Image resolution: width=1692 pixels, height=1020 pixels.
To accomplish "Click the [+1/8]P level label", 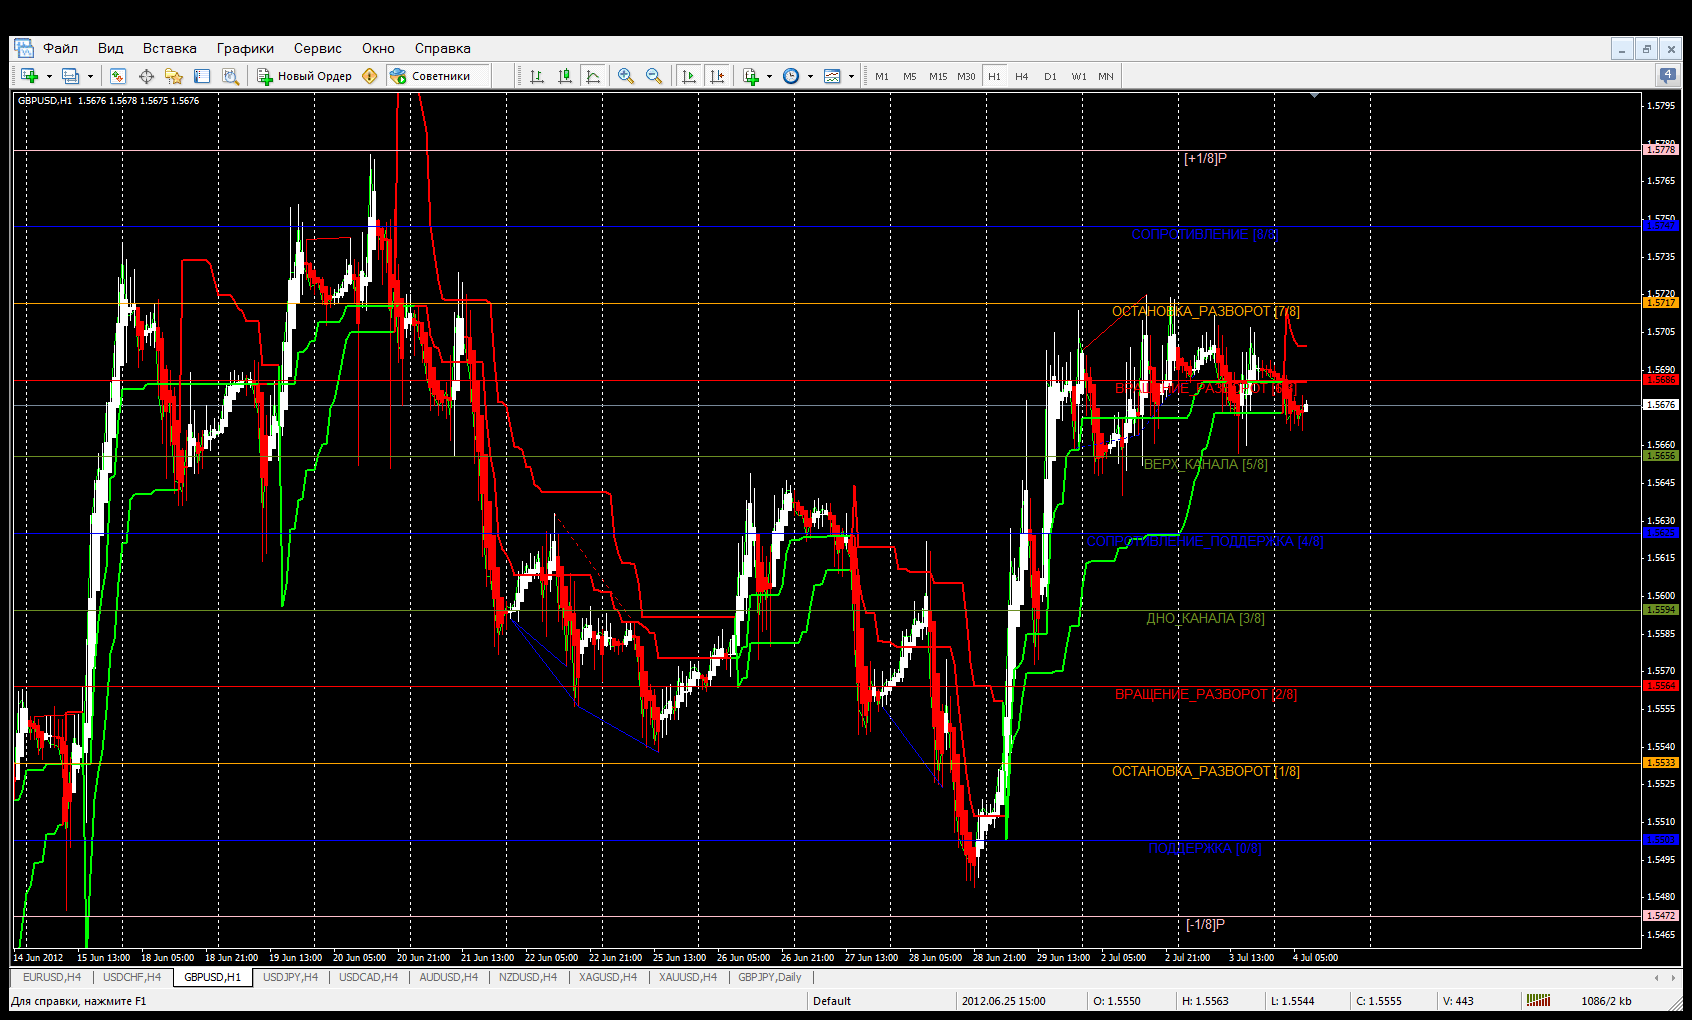I will click(1205, 158).
